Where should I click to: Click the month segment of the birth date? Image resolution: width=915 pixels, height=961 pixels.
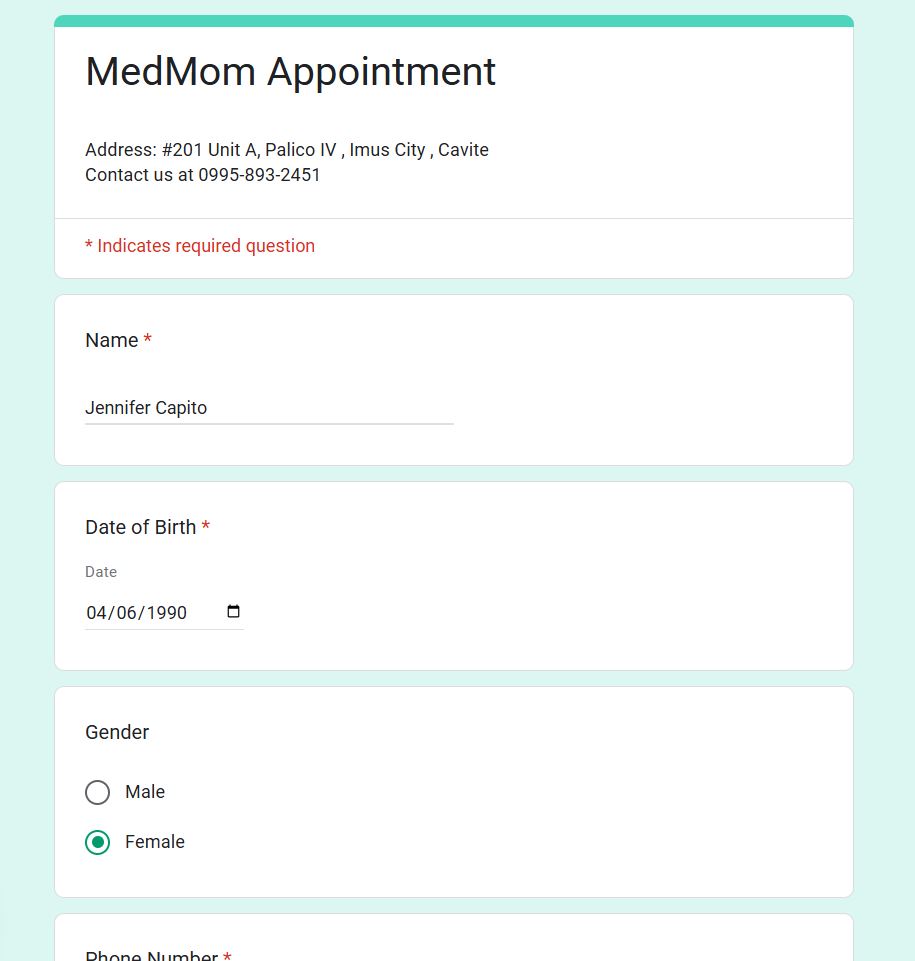click(96, 613)
